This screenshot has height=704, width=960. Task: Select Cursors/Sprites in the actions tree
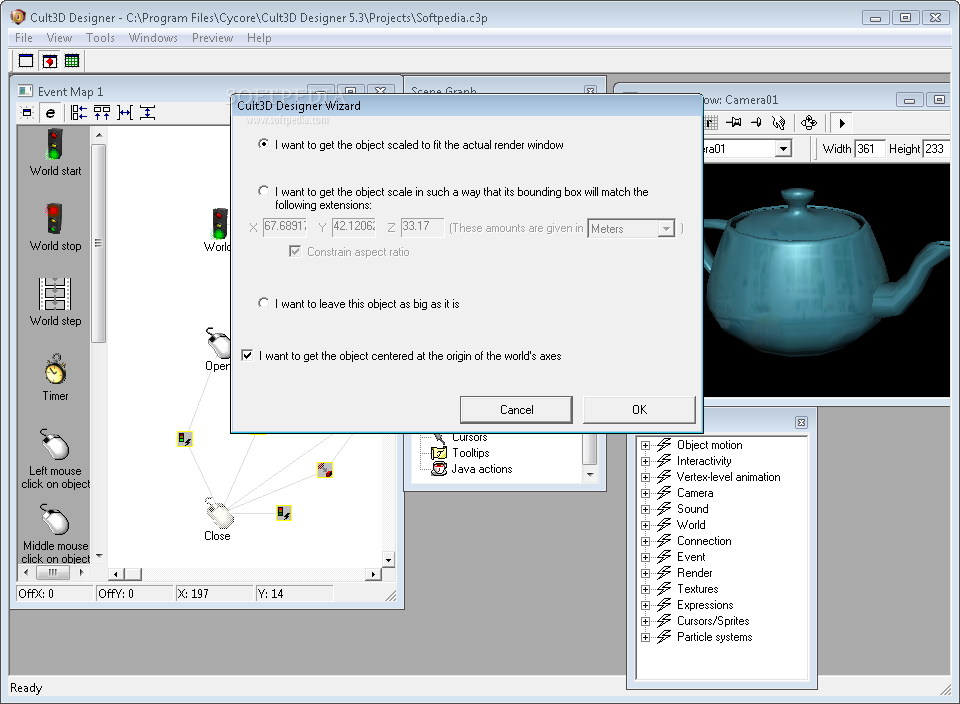(x=713, y=621)
